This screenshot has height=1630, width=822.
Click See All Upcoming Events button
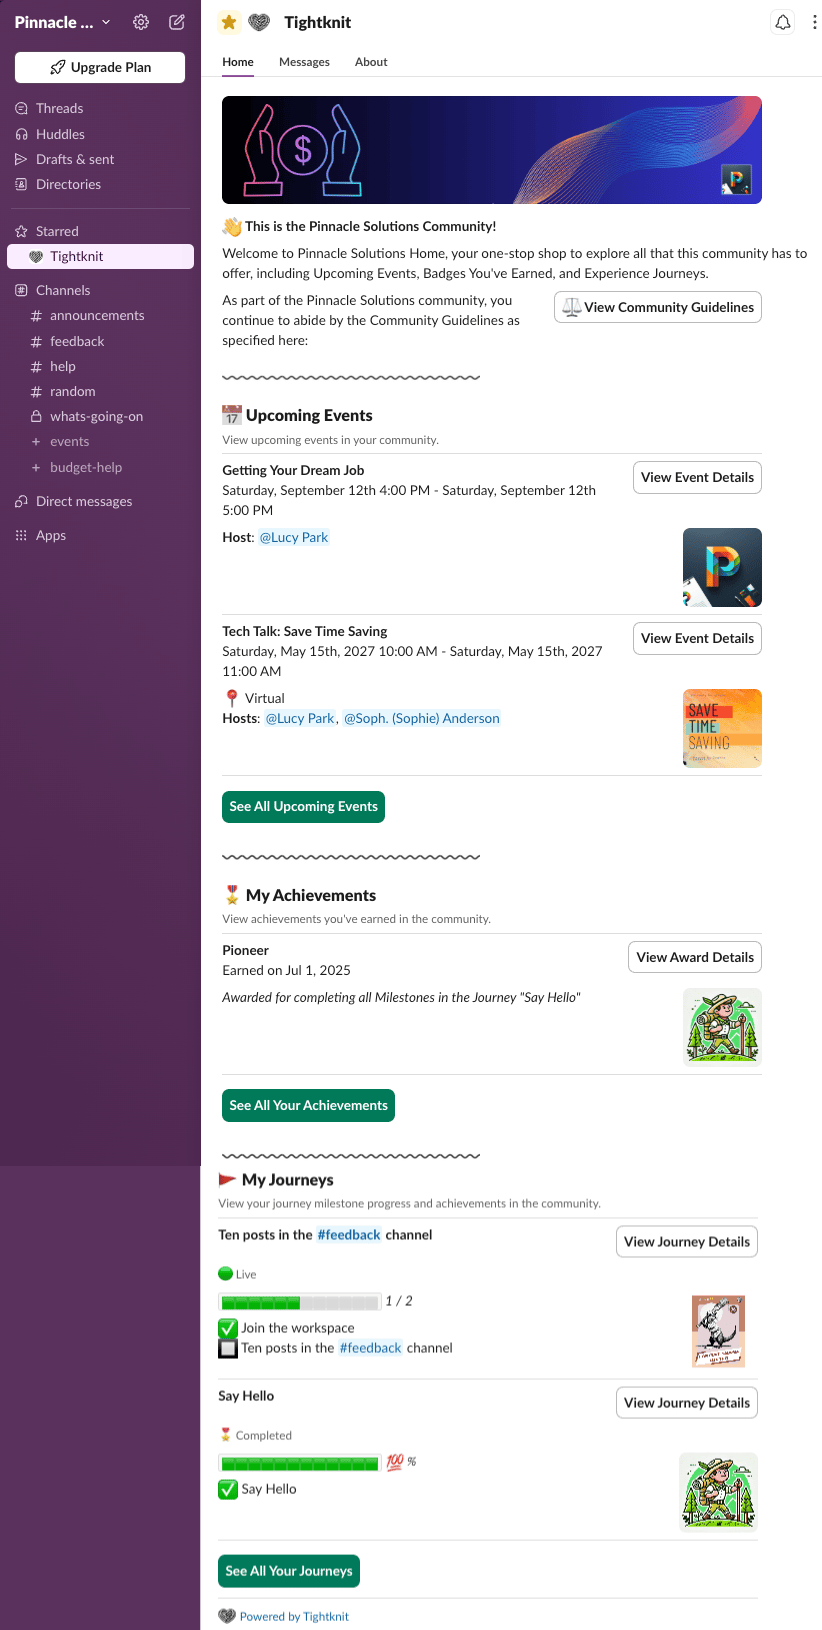(x=303, y=806)
